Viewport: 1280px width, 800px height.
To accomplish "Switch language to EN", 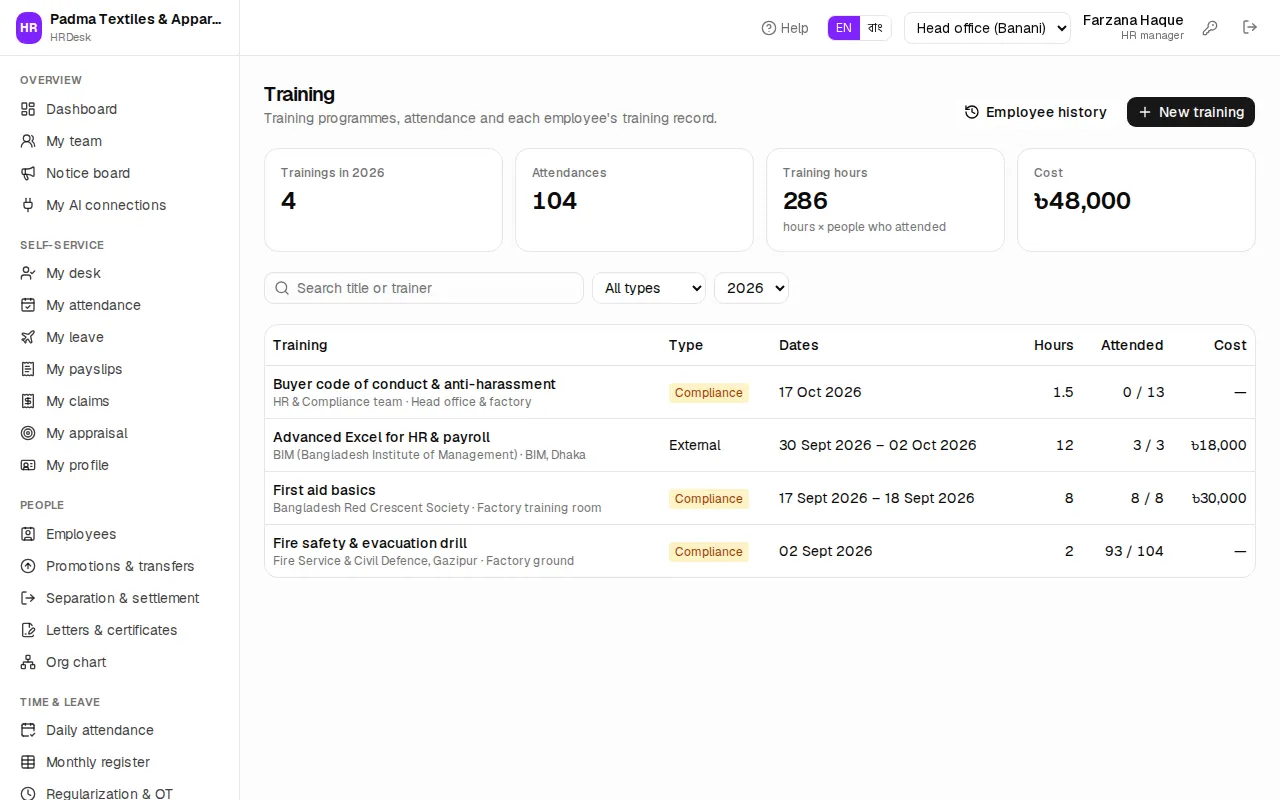I will click(x=844, y=28).
